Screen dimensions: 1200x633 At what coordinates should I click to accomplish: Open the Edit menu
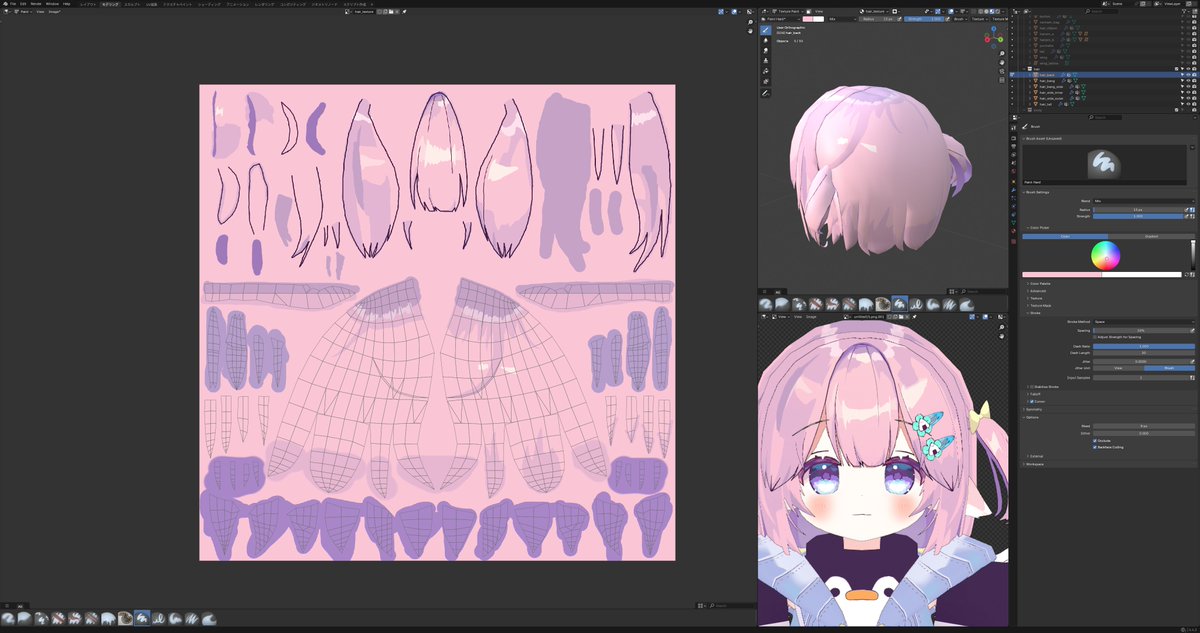(x=23, y=4)
